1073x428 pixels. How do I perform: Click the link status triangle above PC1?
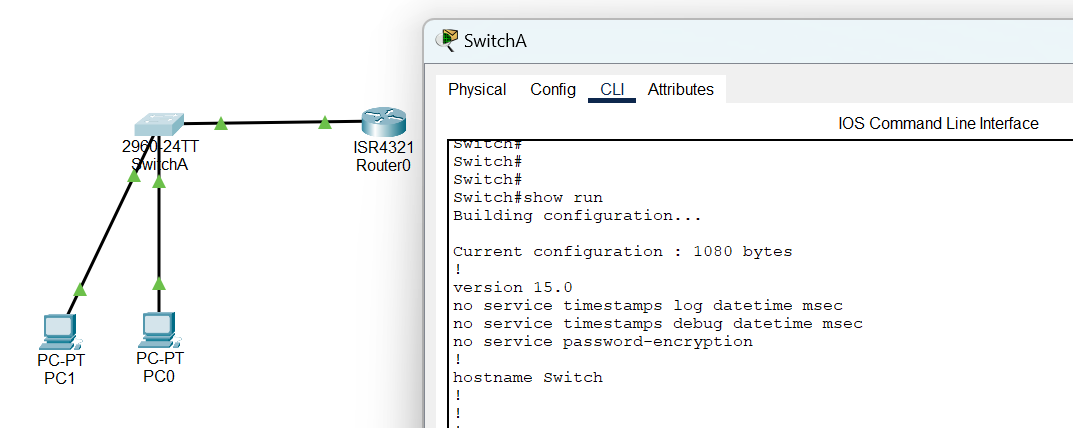click(x=80, y=289)
